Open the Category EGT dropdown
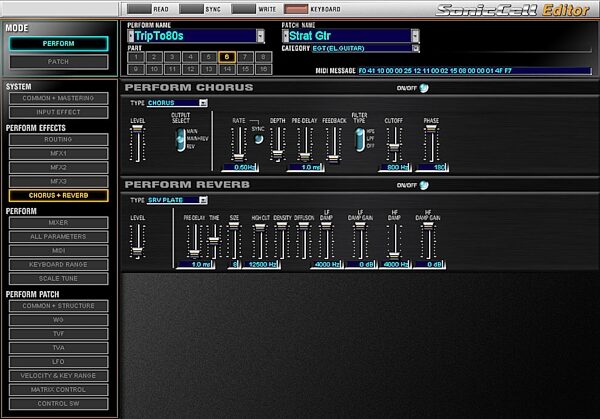 point(416,48)
